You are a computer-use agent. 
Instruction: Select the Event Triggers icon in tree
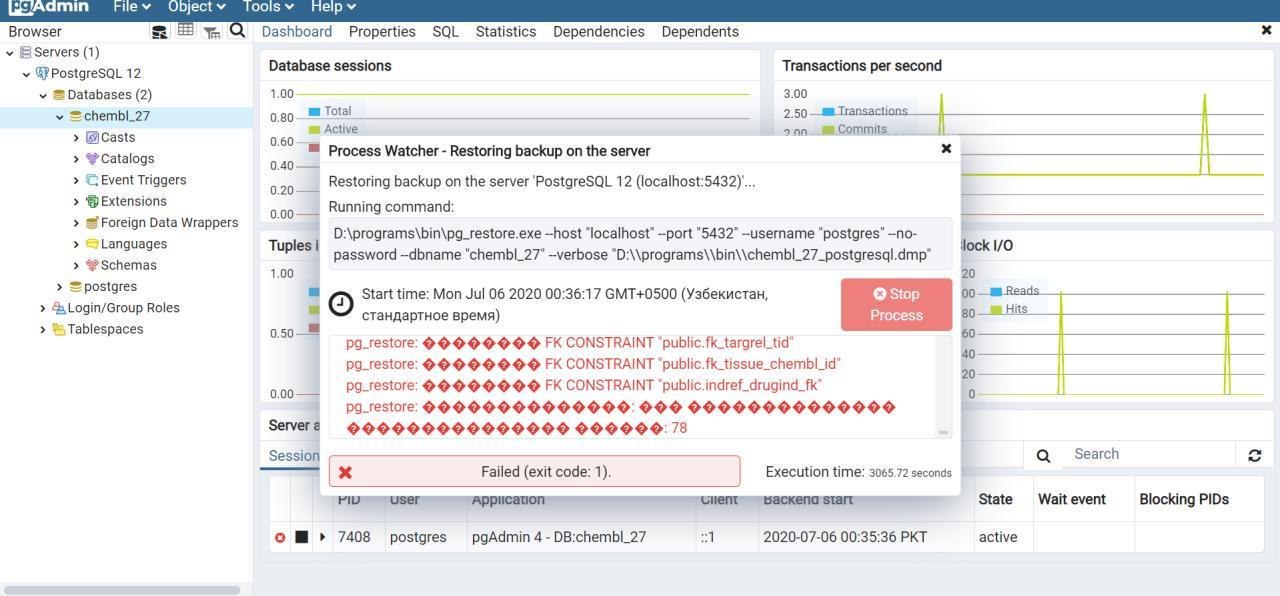[92, 180]
